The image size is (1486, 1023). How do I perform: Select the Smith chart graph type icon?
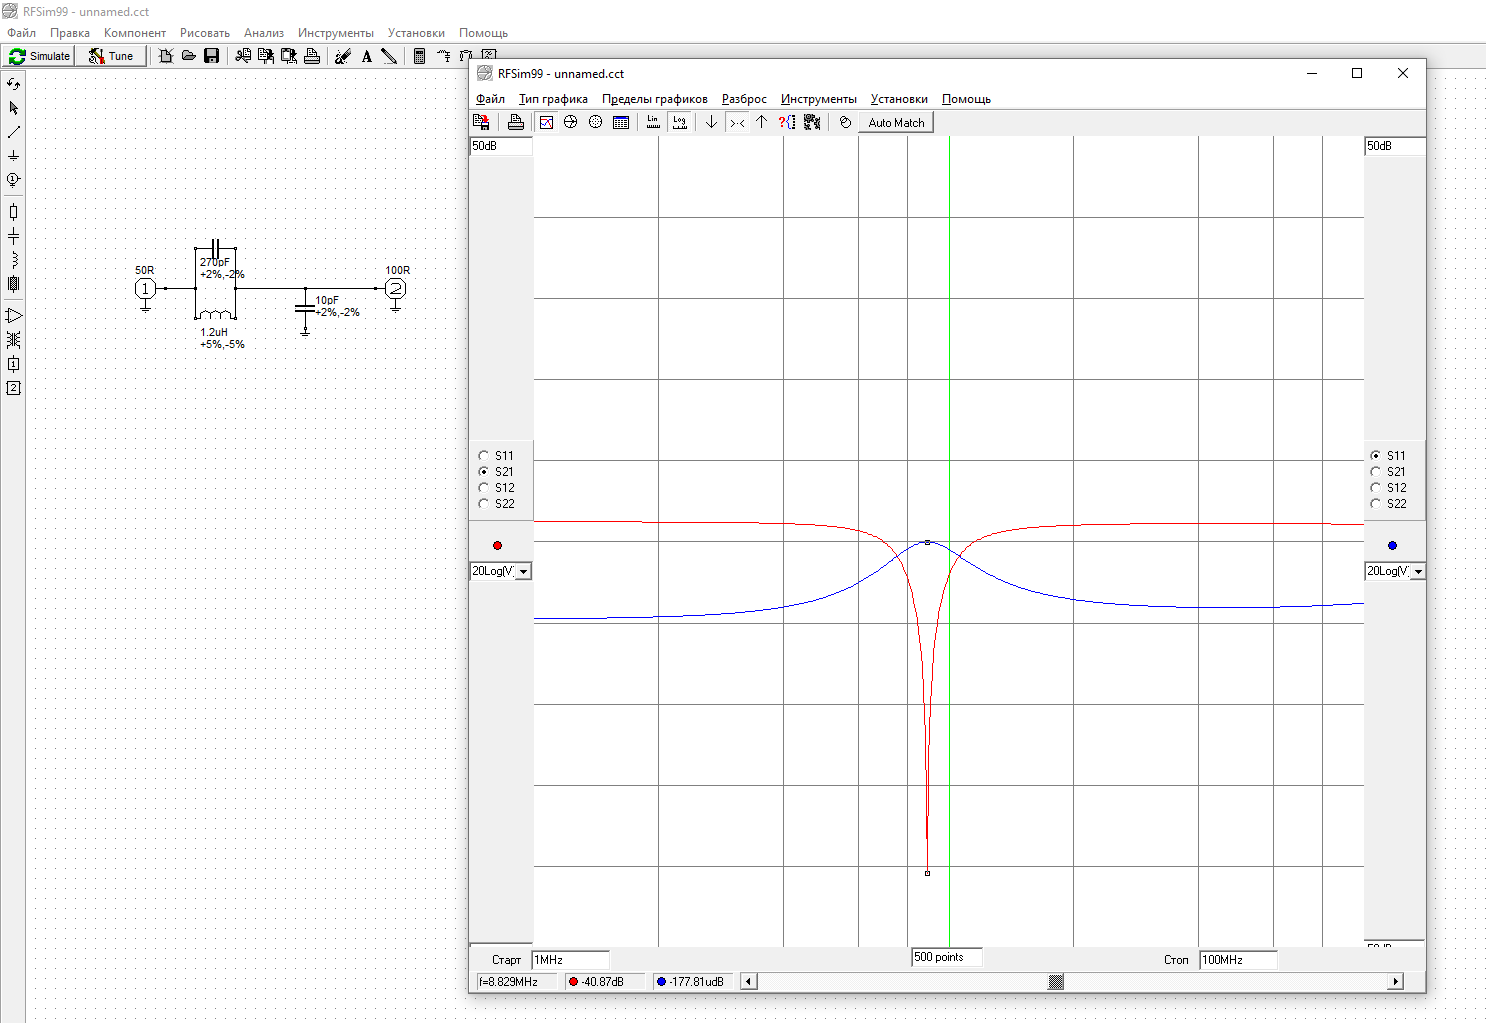570,122
